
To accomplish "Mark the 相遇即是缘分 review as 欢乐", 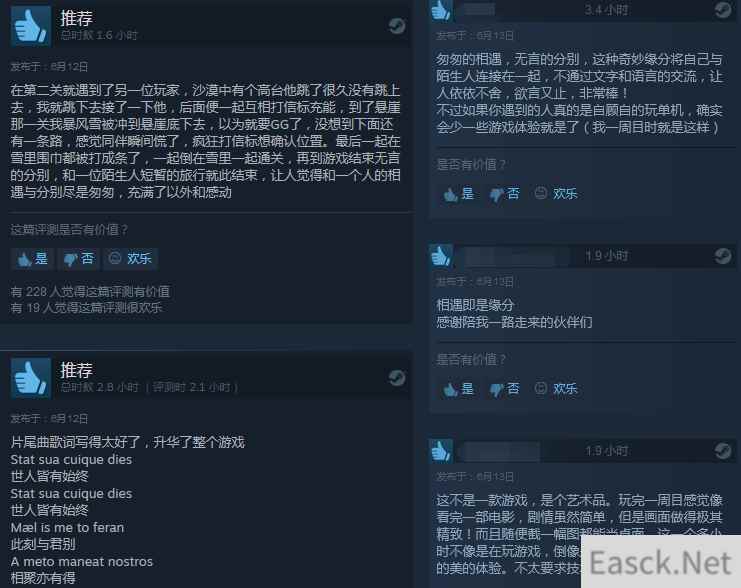I will tap(556, 389).
